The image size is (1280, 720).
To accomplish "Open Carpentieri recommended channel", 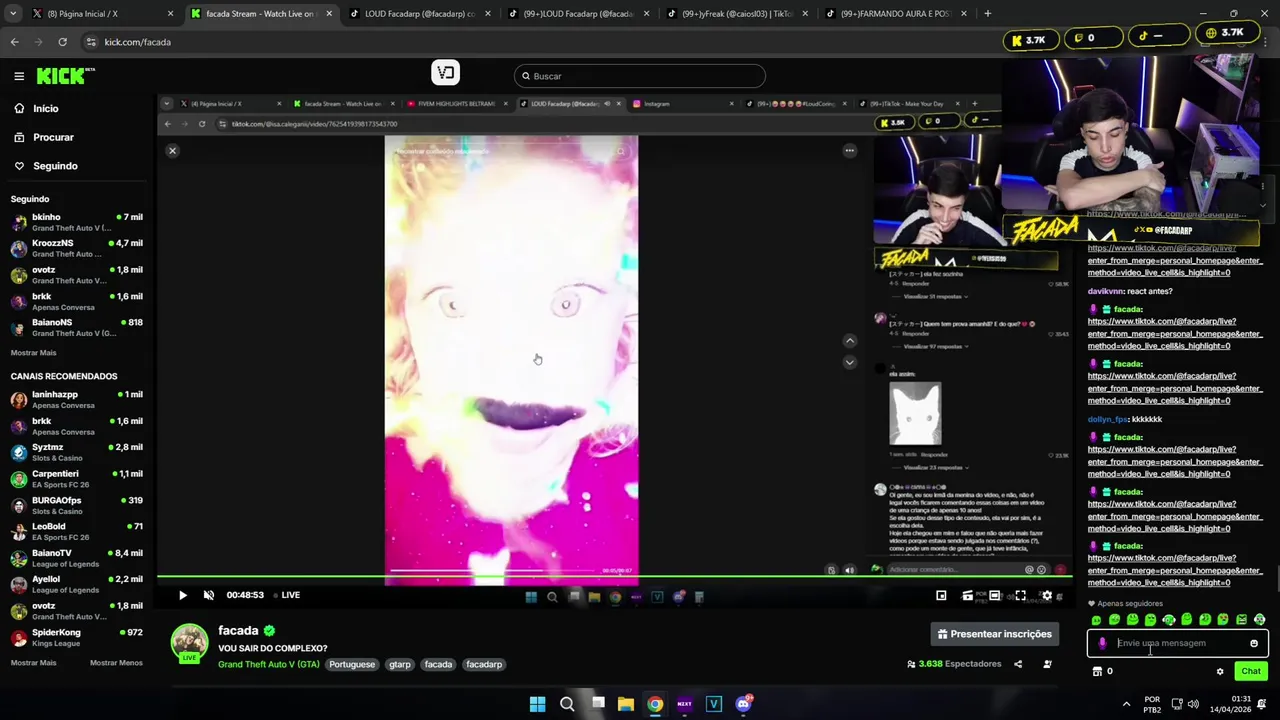I will point(76,479).
